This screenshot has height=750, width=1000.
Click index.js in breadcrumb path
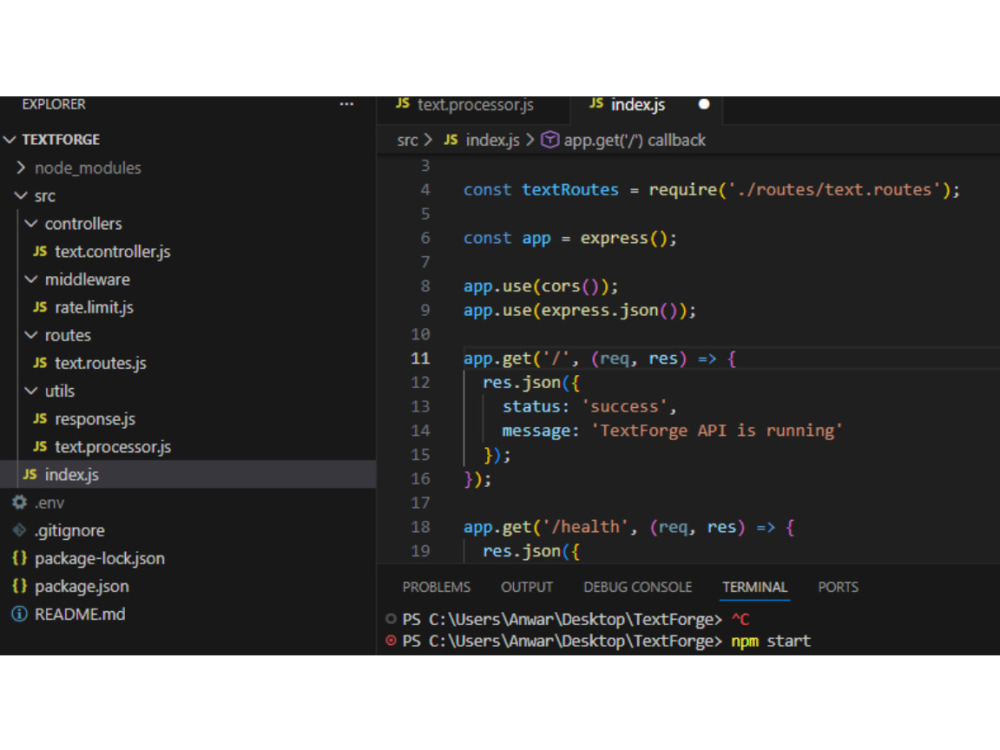click(492, 140)
